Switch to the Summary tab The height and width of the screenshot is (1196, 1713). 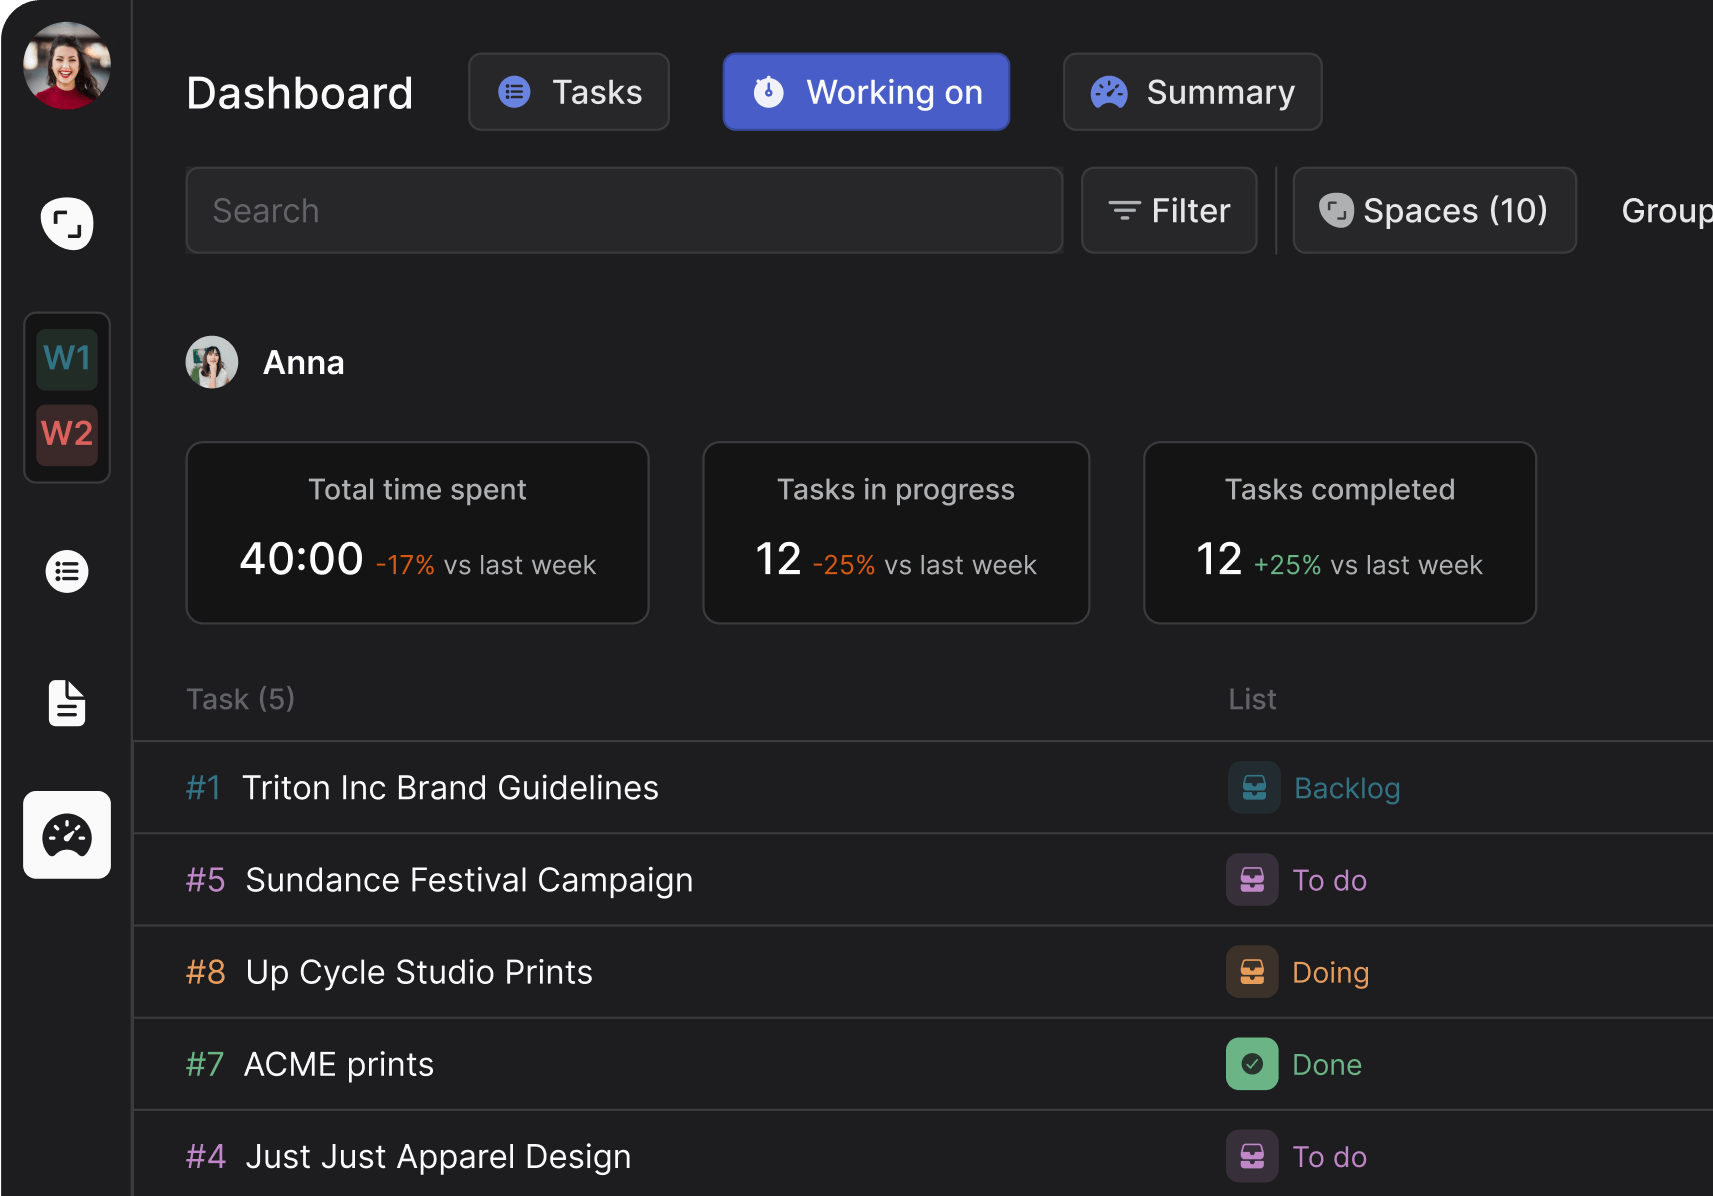coord(1192,91)
